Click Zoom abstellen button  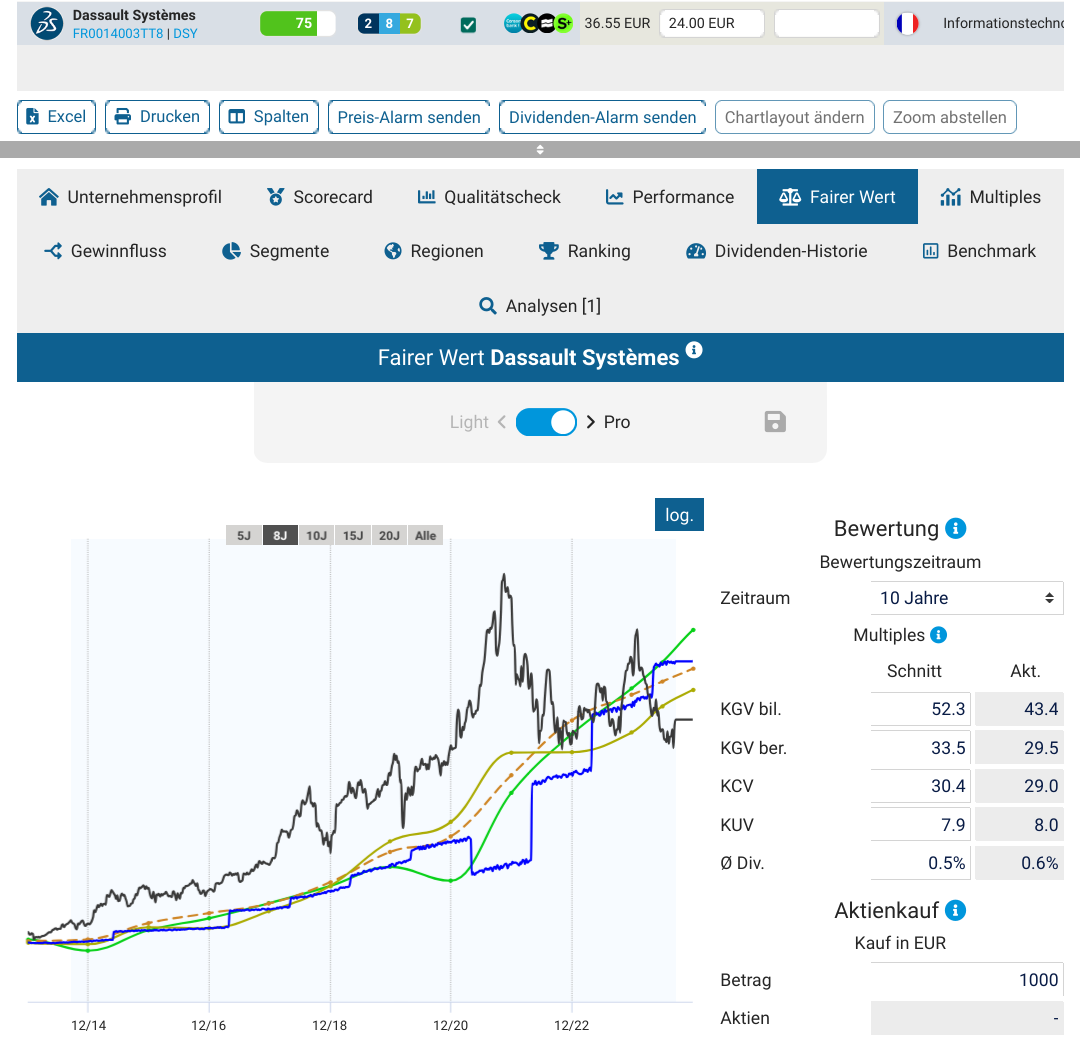point(950,117)
